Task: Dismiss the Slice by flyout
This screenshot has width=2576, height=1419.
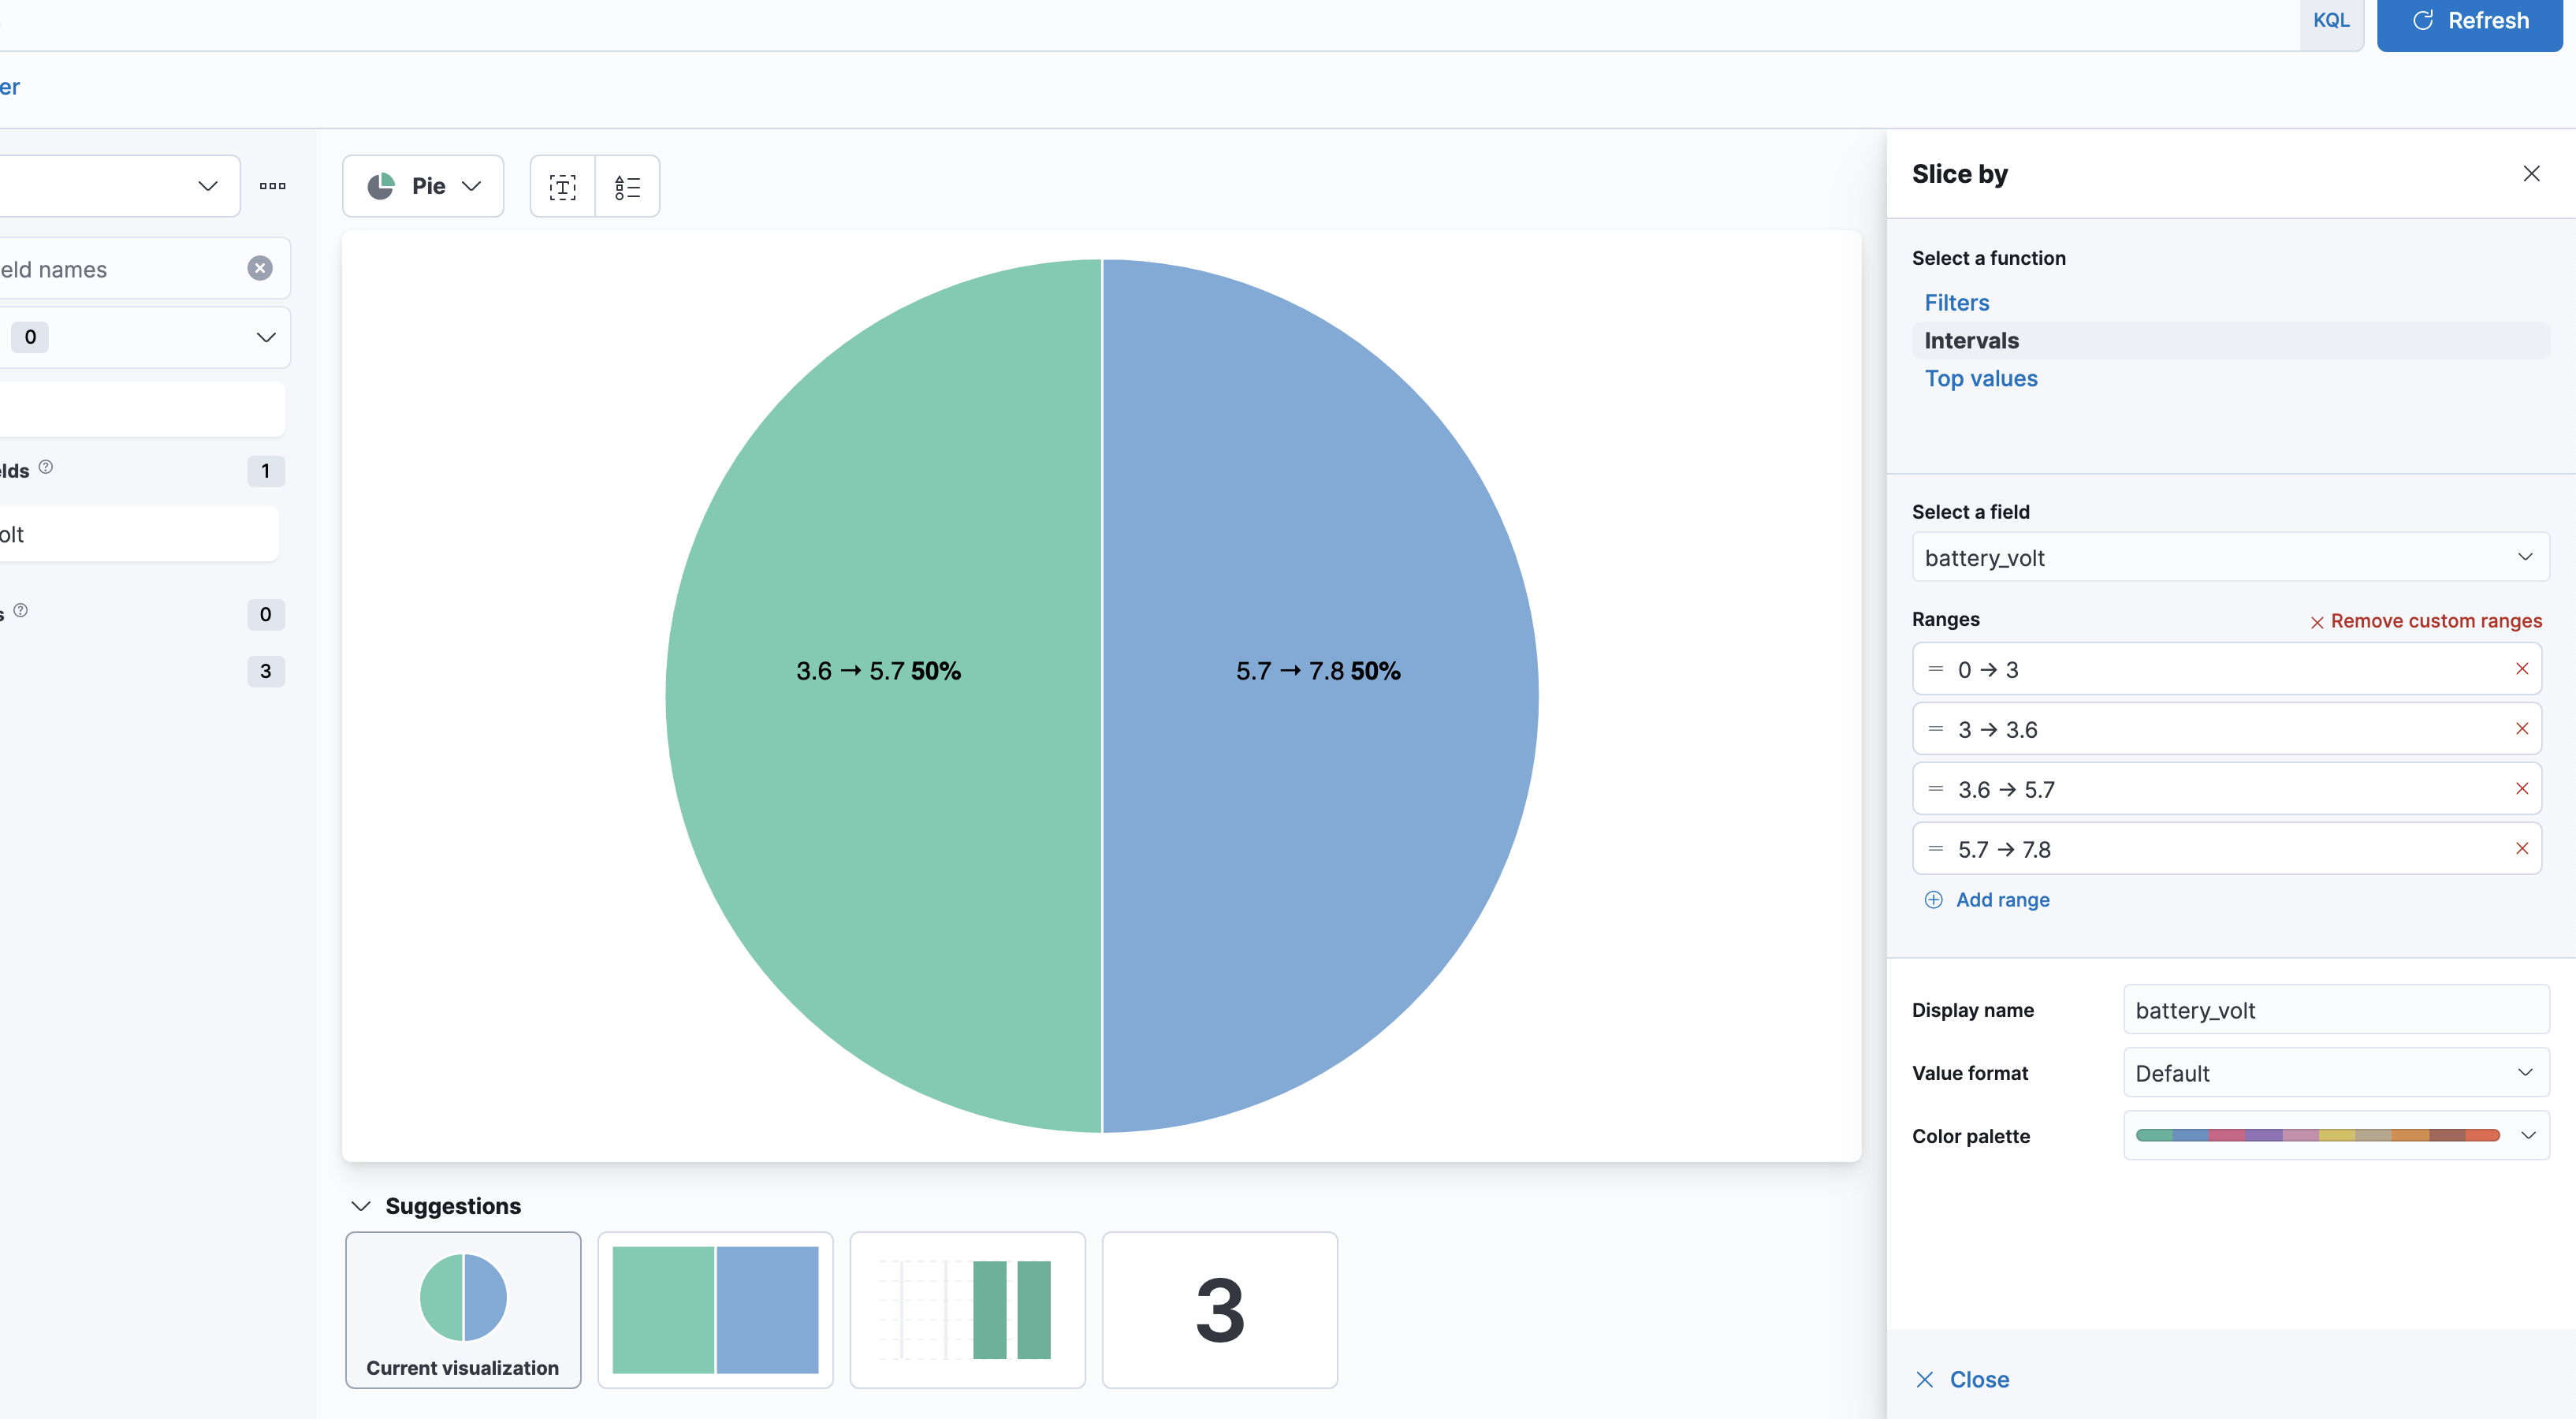Action: pyautogui.click(x=2531, y=173)
